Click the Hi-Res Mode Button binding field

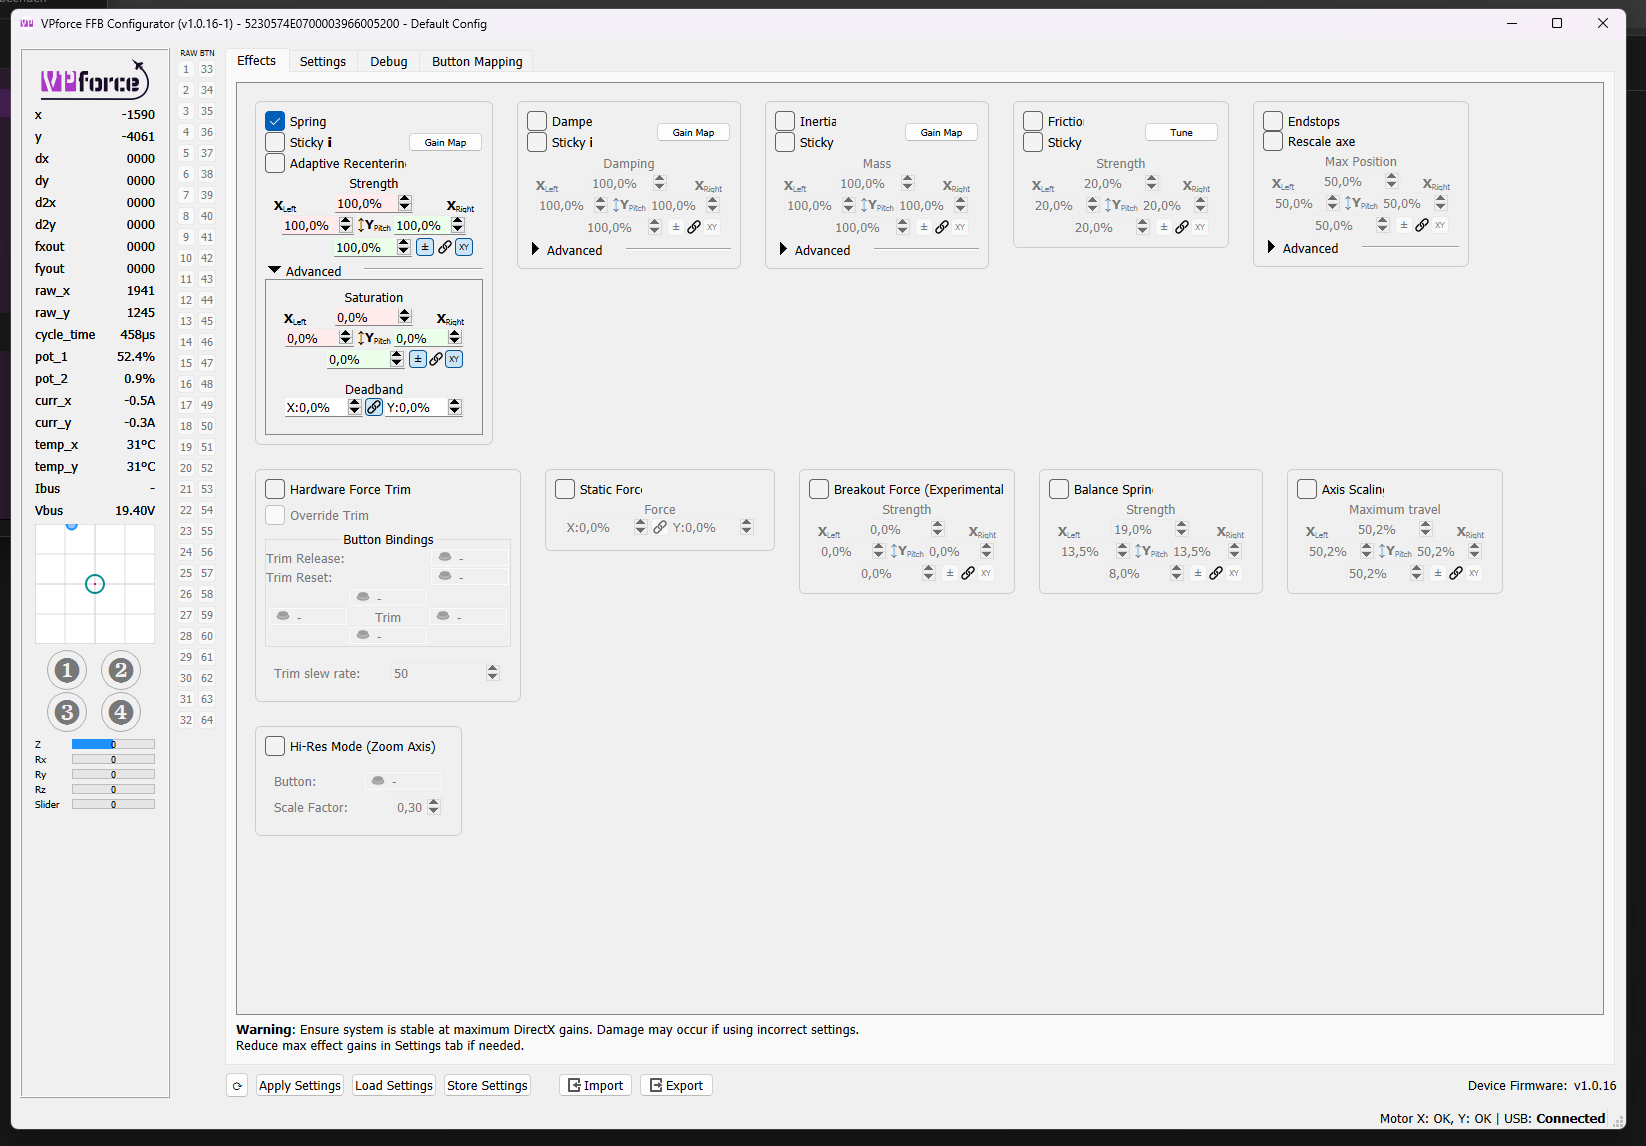point(402,781)
